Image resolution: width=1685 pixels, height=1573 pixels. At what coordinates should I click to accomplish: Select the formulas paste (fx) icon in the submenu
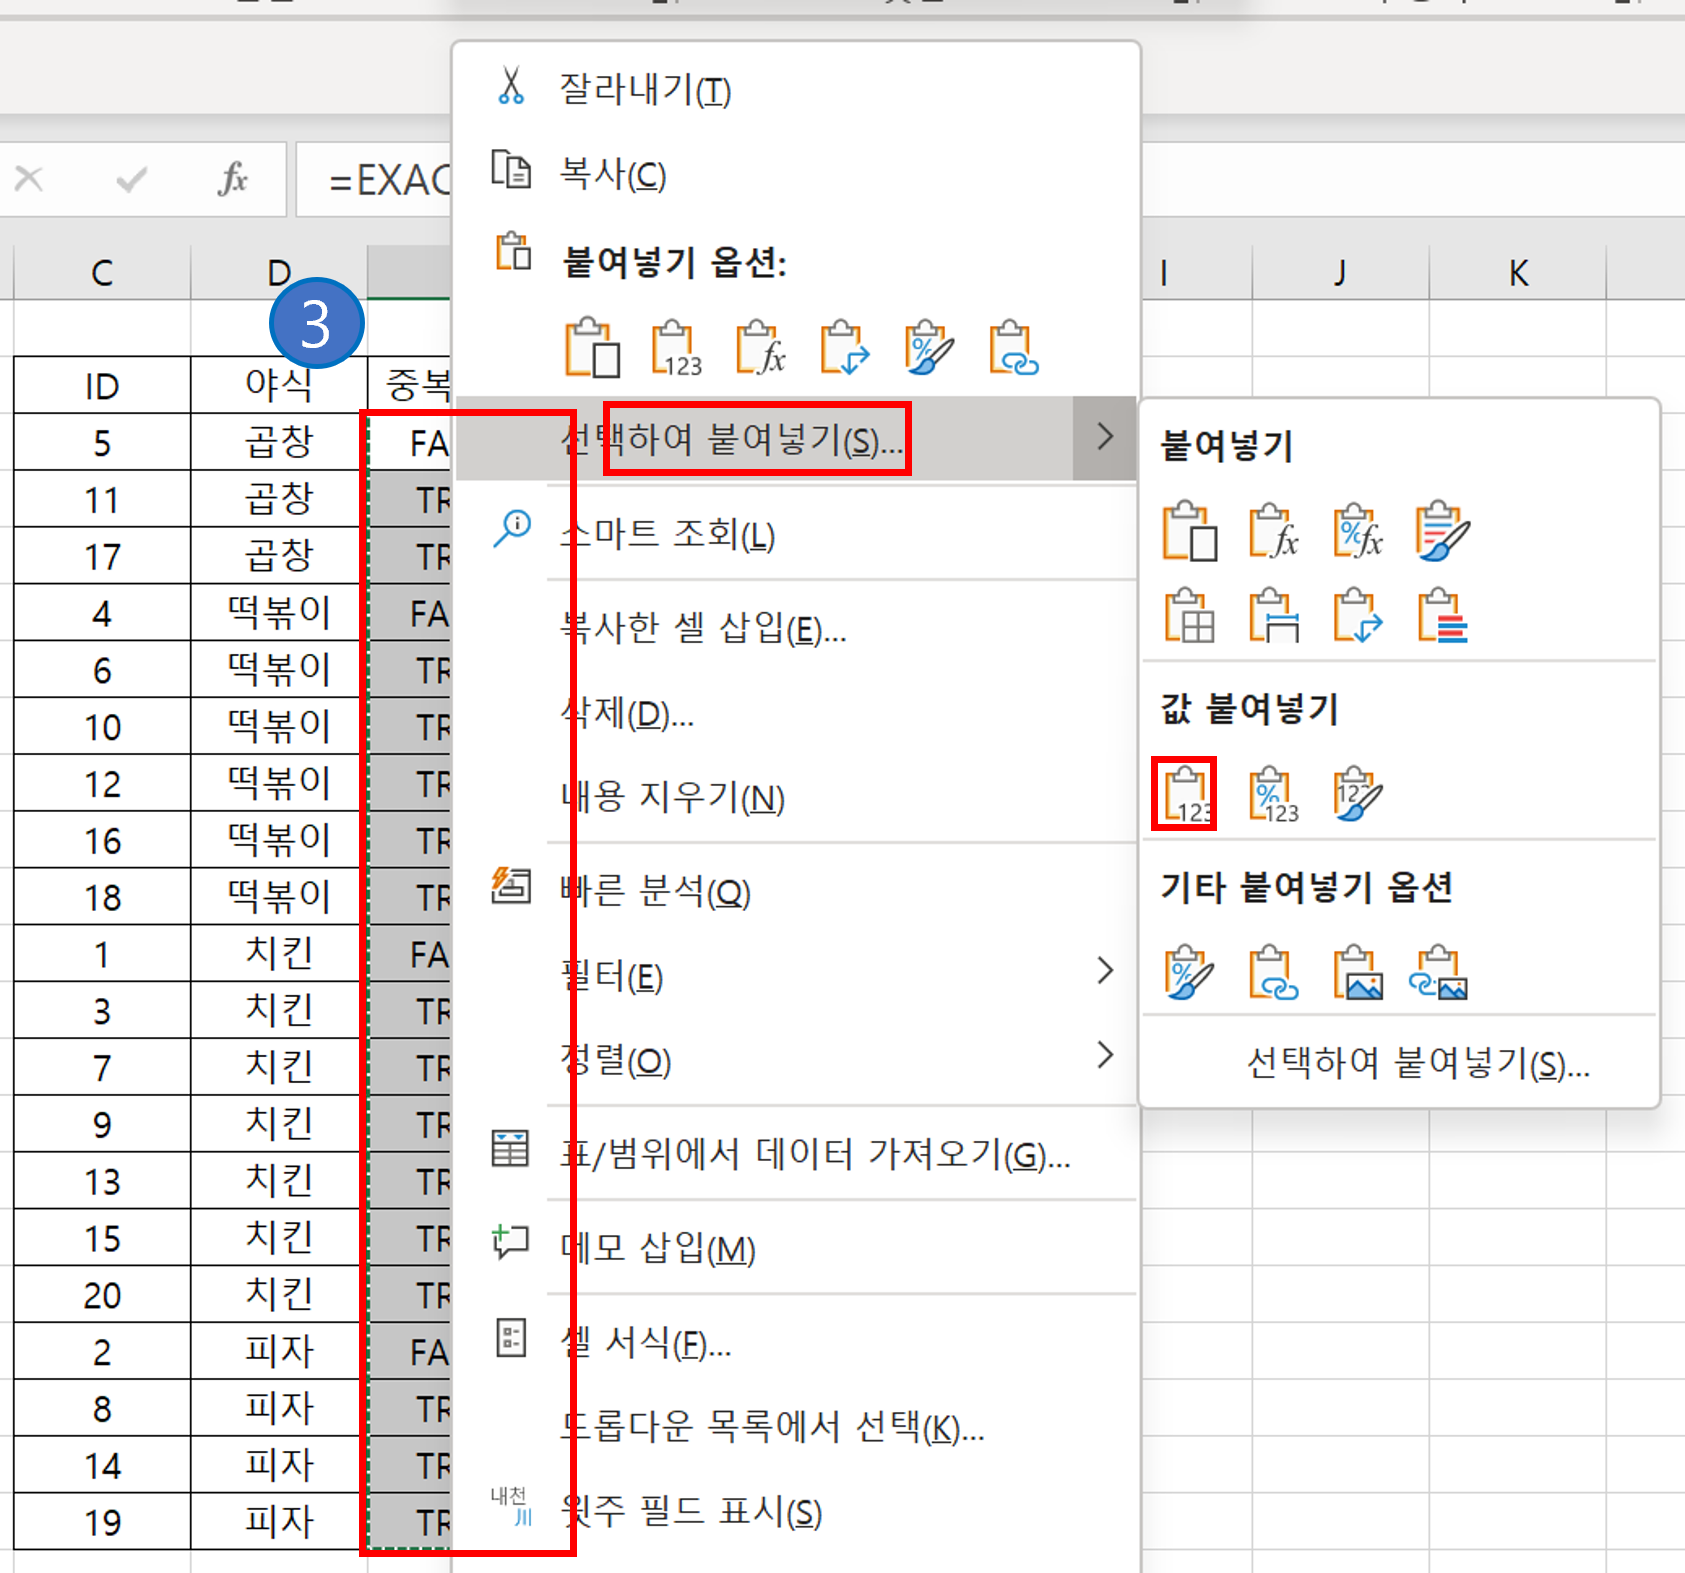click(x=1272, y=533)
